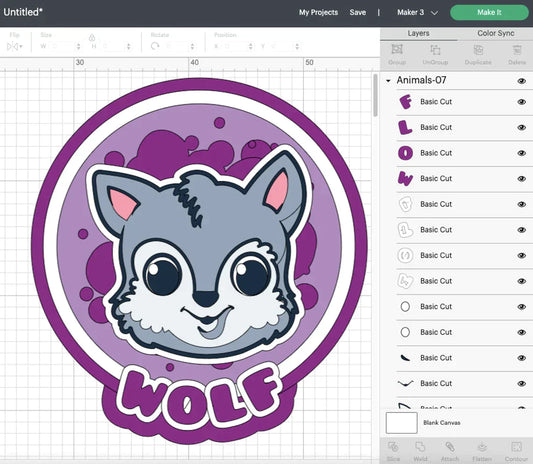Screen dimensions: 533x464
Task: Select the purple F letter layer thumbnail
Action: click(x=405, y=102)
